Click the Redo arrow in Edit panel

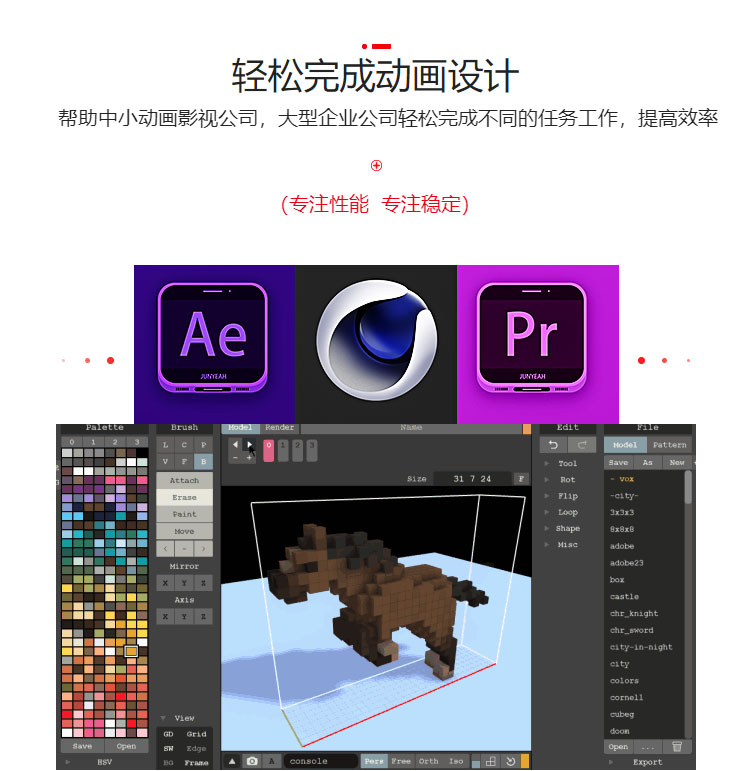582,445
